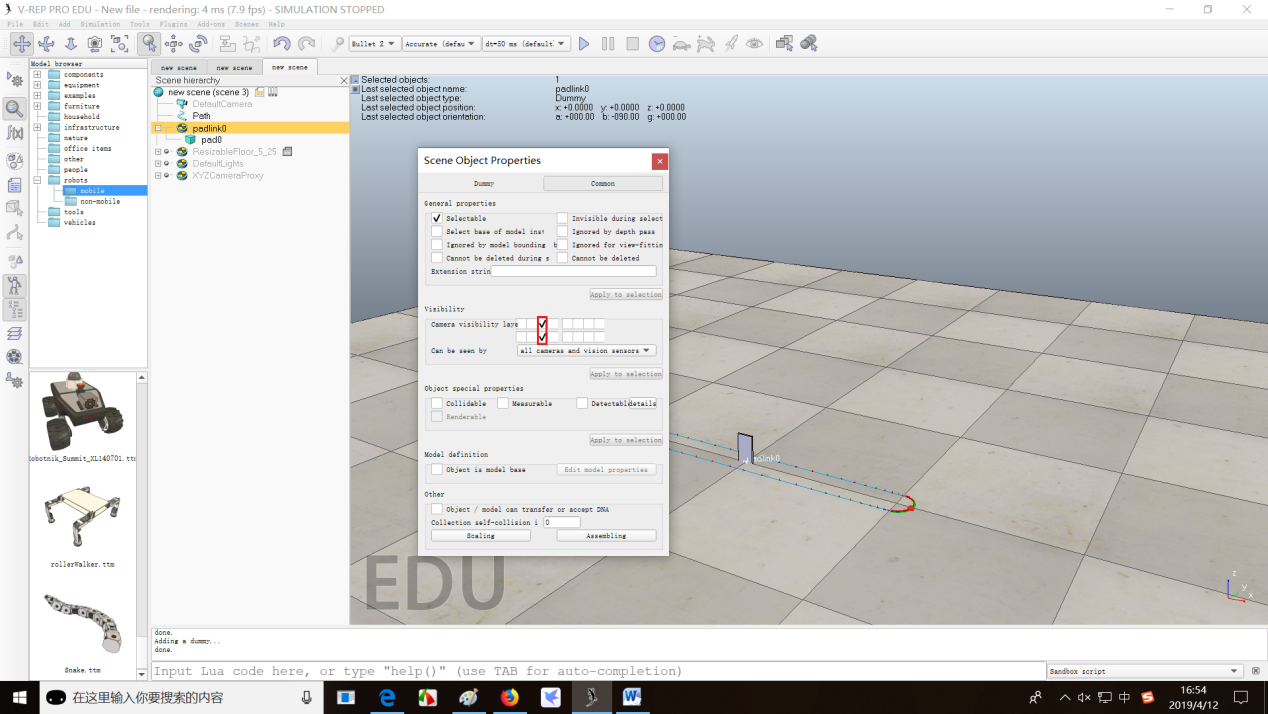Activate the object rotate tool
The width and height of the screenshot is (1268, 714).
pos(198,44)
